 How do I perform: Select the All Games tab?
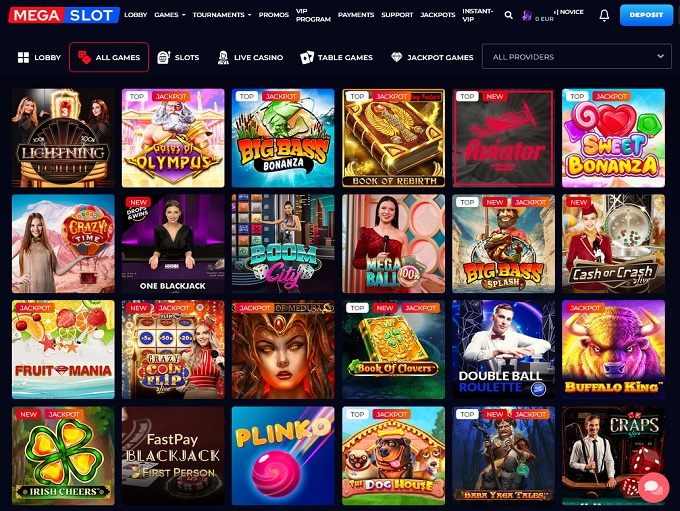click(x=109, y=57)
